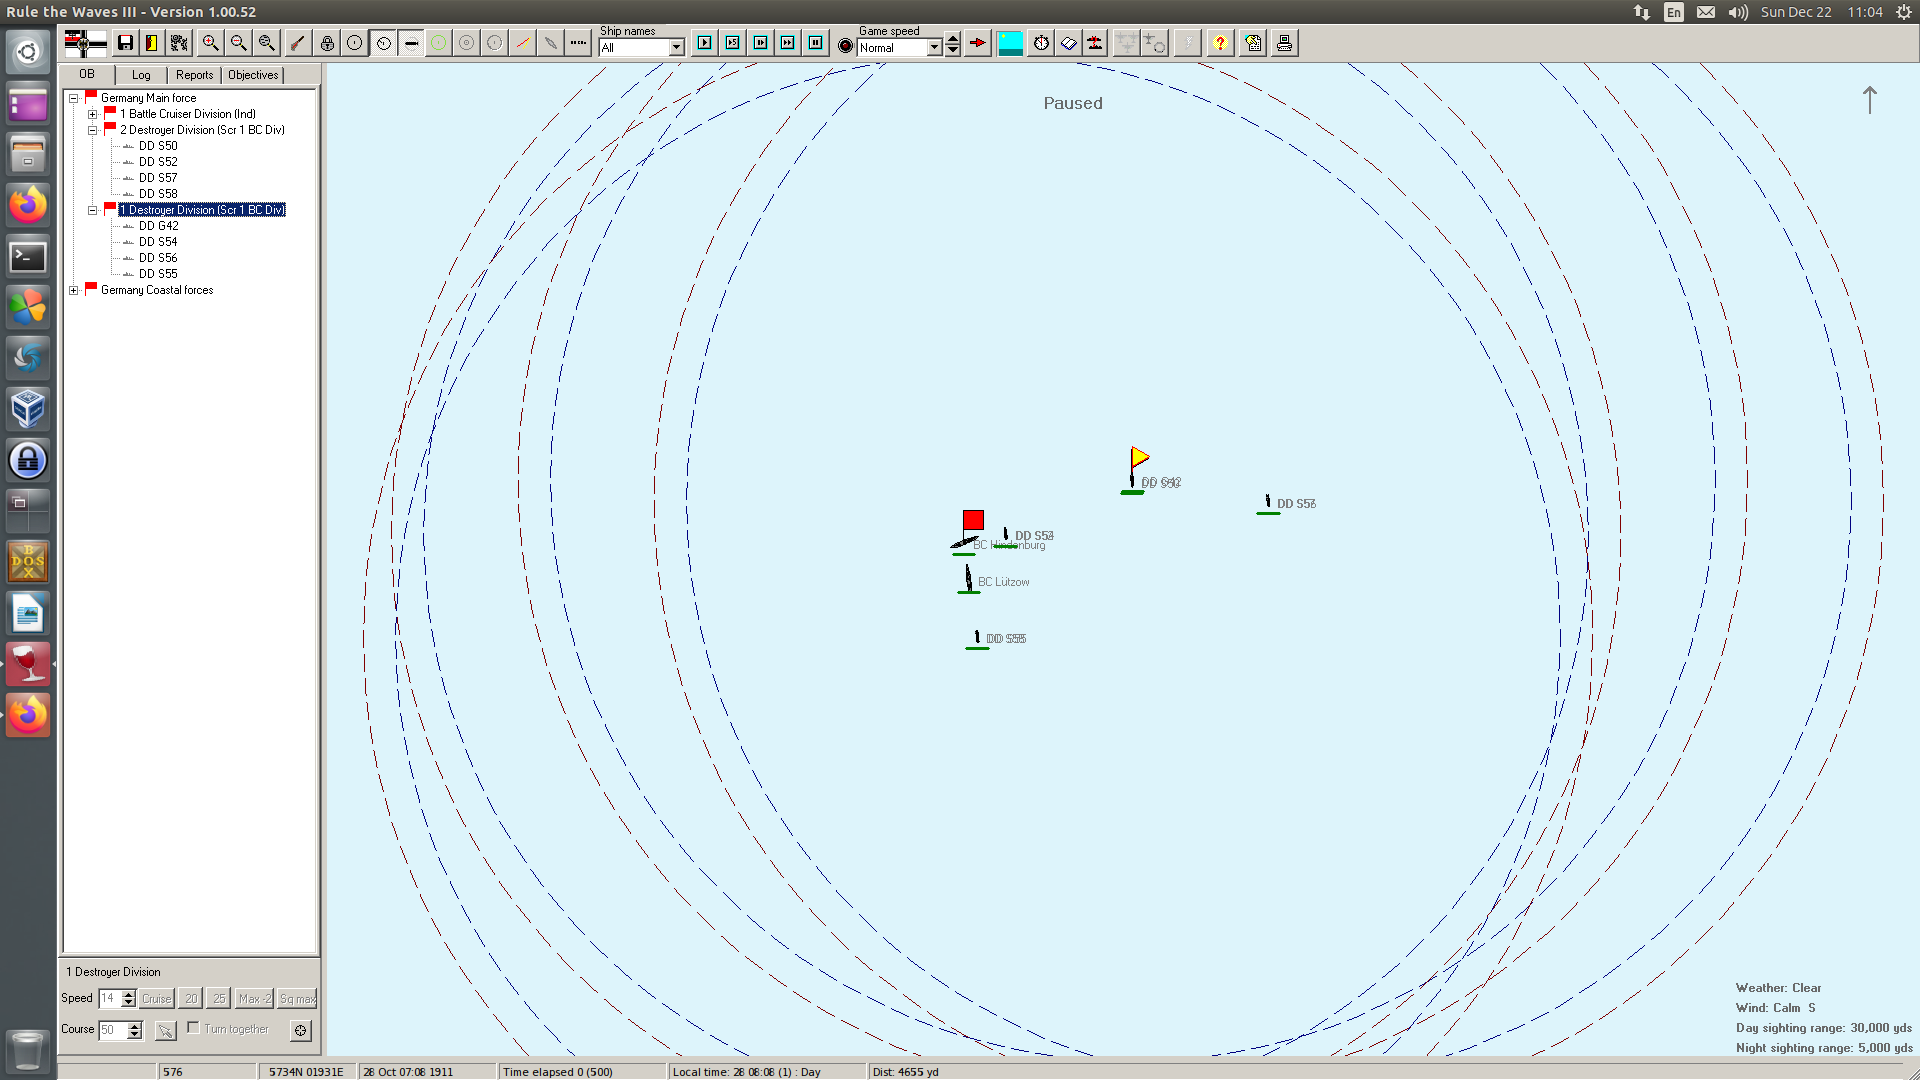
Task: Click the play 5 turns button
Action: pyautogui.click(x=733, y=43)
